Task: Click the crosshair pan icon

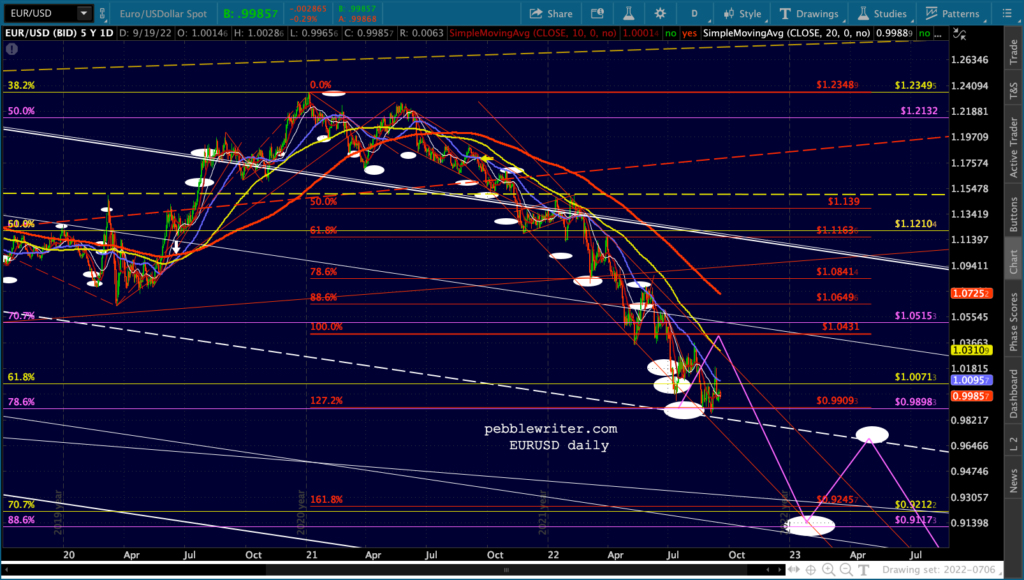Action: pyautogui.click(x=810, y=570)
